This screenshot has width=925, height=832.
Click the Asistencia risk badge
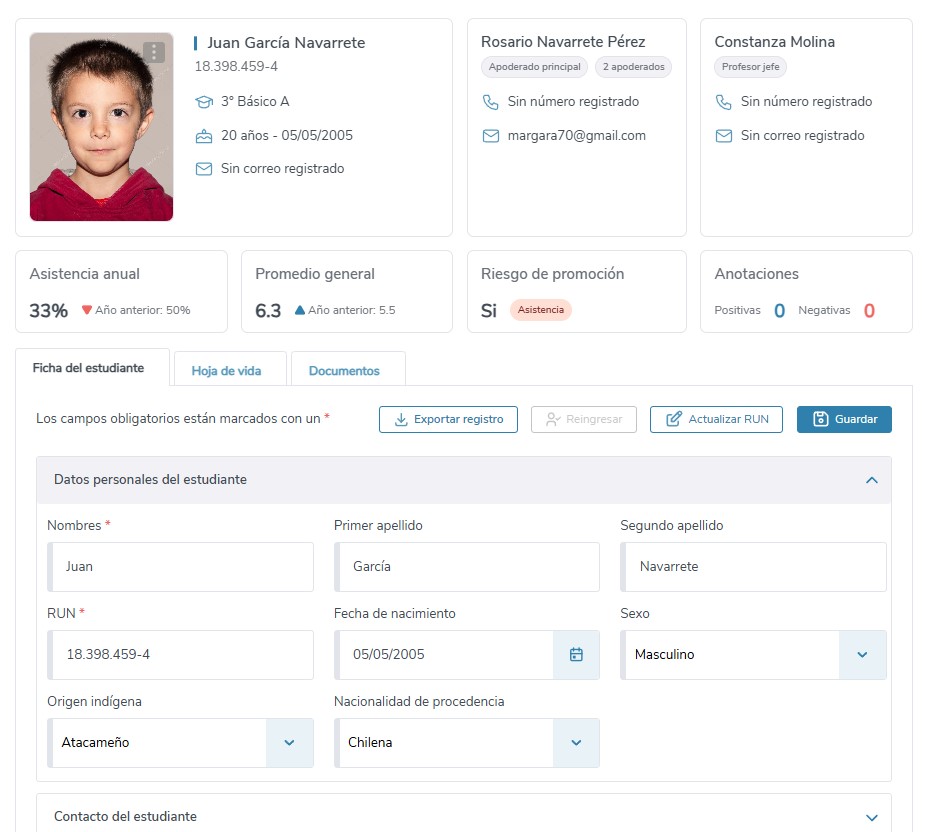[540, 310]
